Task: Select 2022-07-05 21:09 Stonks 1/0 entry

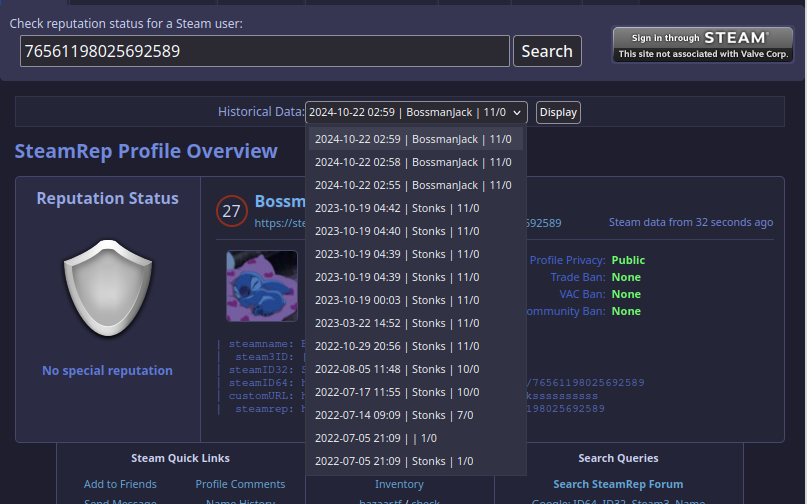Action: tap(416, 461)
